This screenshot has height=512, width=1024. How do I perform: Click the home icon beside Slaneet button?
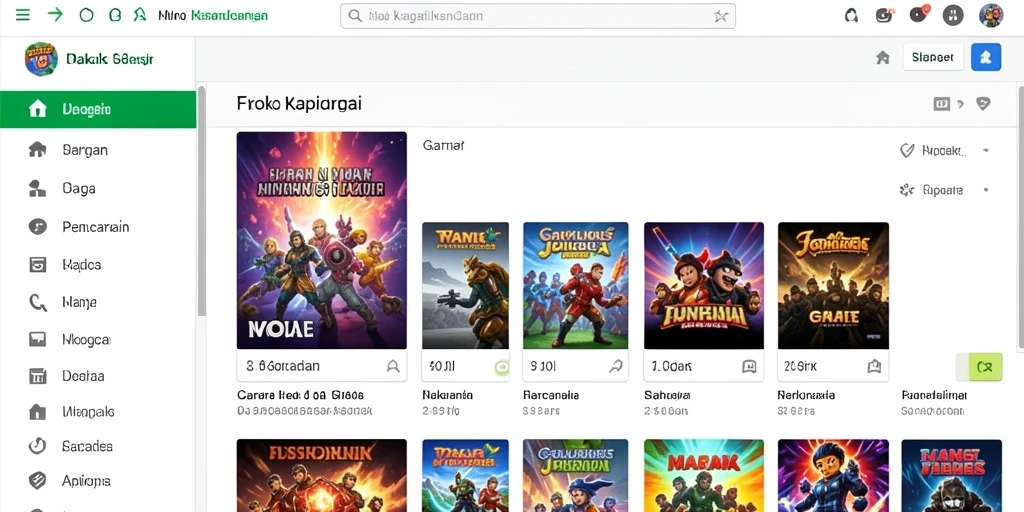point(882,57)
